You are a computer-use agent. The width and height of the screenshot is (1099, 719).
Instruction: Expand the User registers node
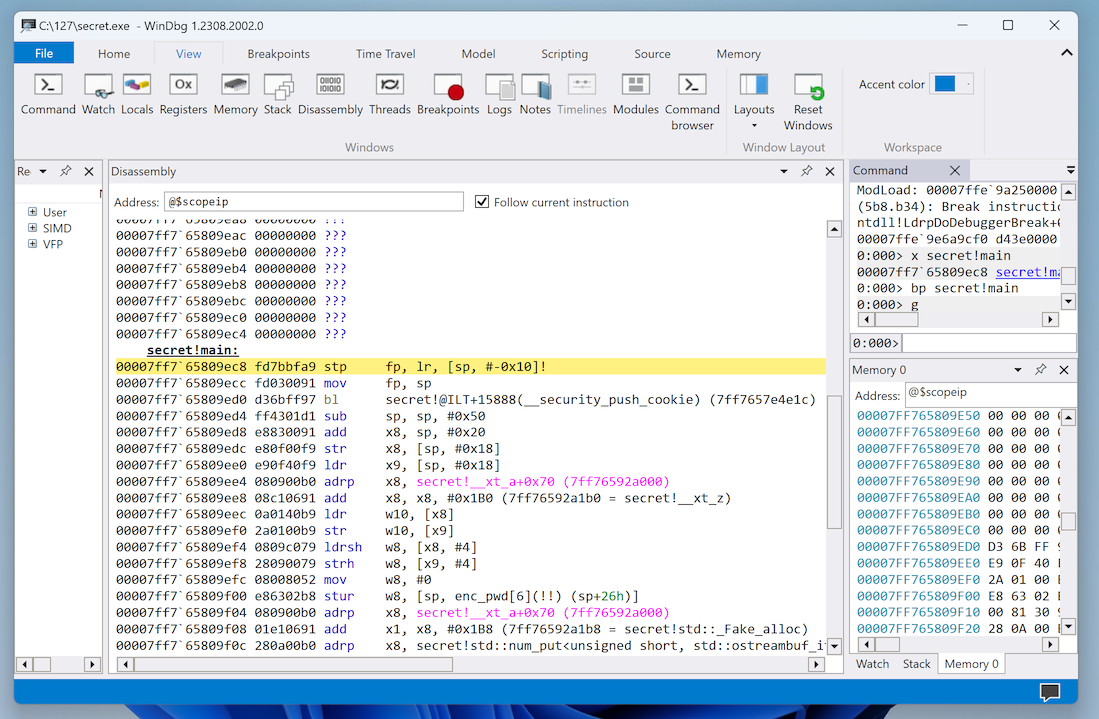point(33,212)
